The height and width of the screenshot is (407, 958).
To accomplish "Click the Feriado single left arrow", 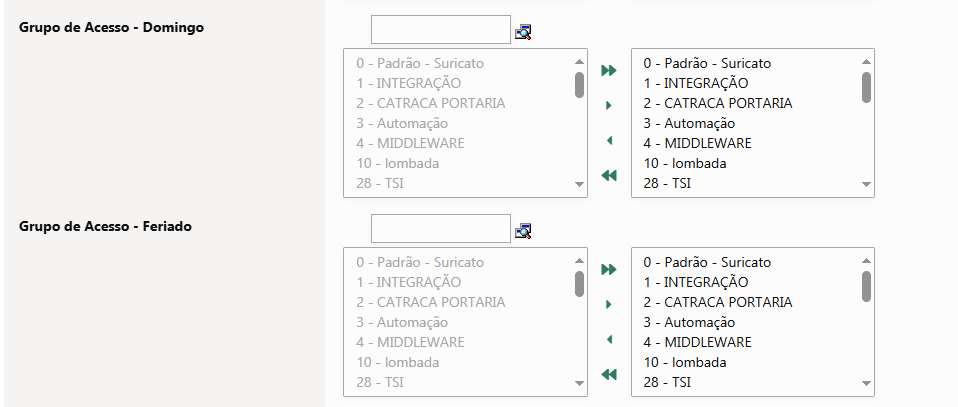I will pyautogui.click(x=609, y=340).
